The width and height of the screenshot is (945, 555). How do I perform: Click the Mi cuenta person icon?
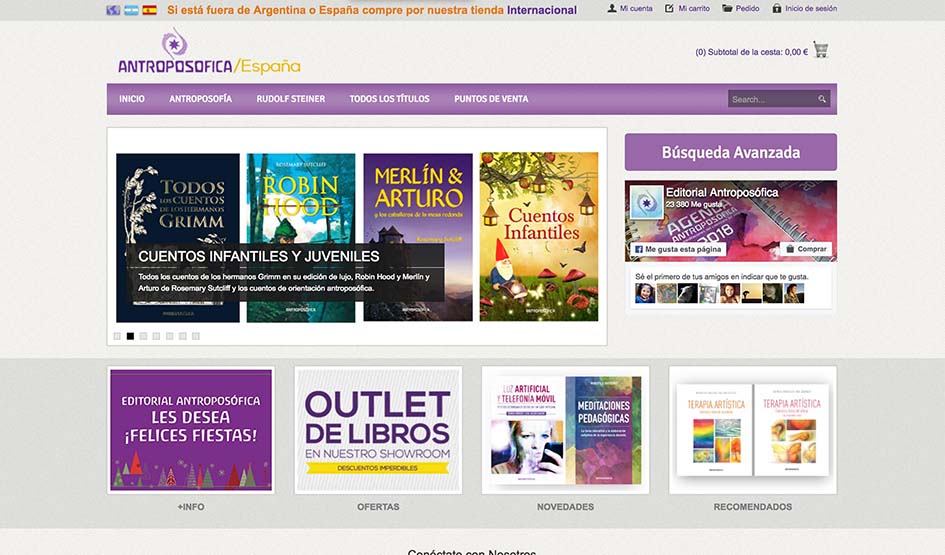(x=612, y=8)
